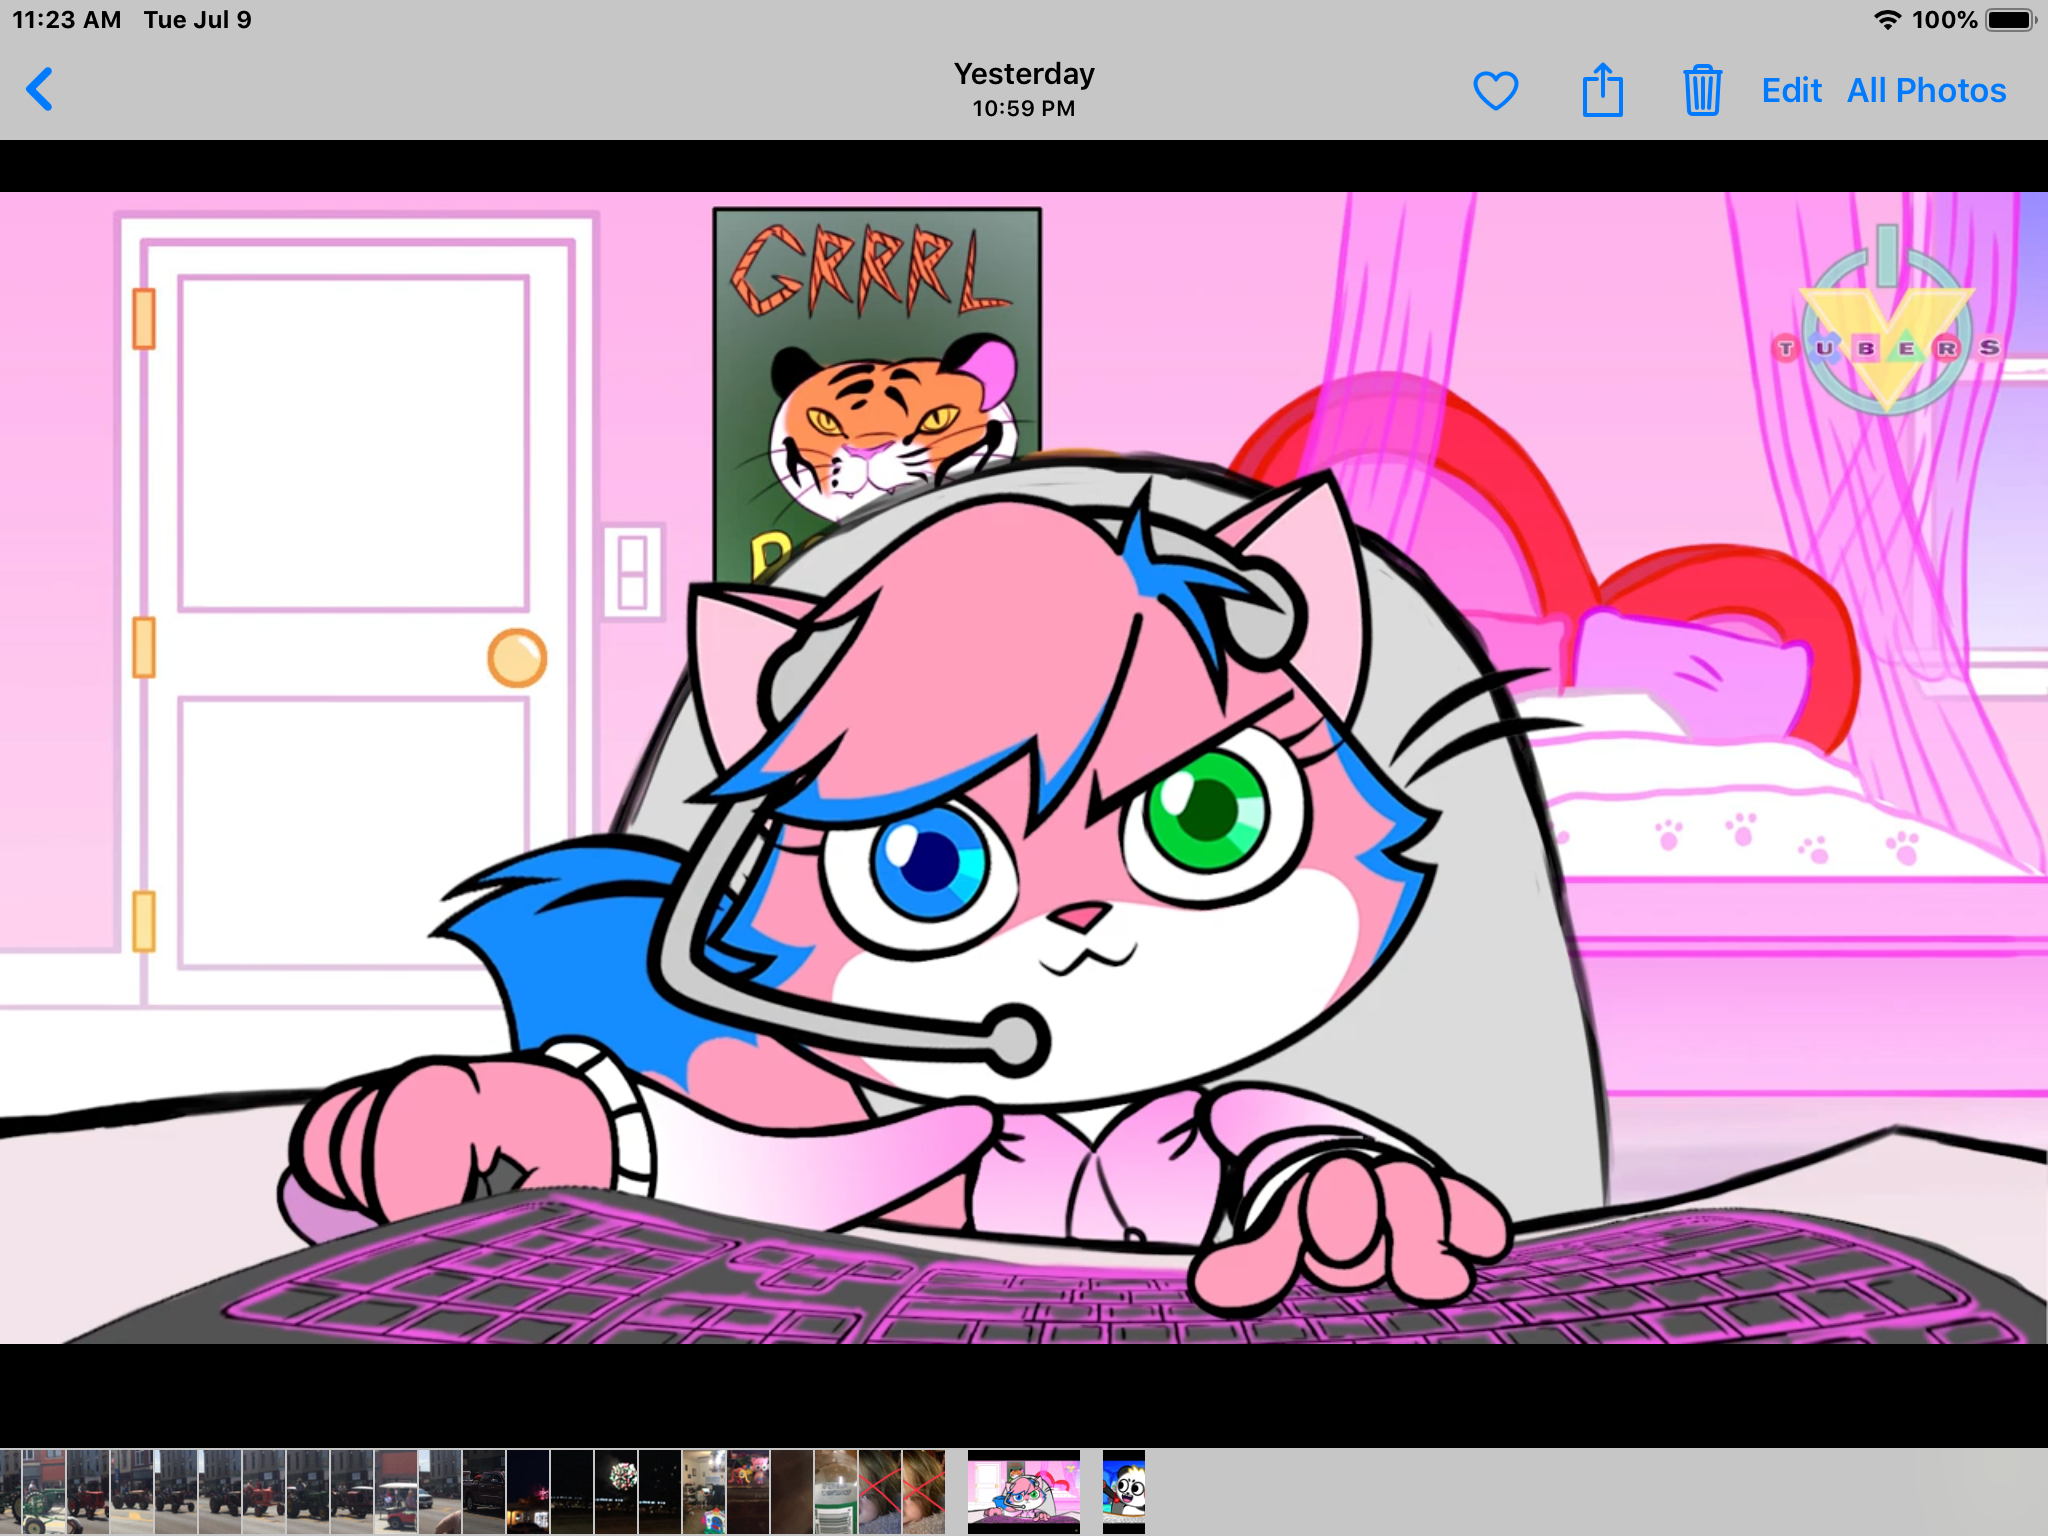This screenshot has height=1536, width=2048.
Task: Tap the Wi-Fi status icon
Action: coord(1886,20)
